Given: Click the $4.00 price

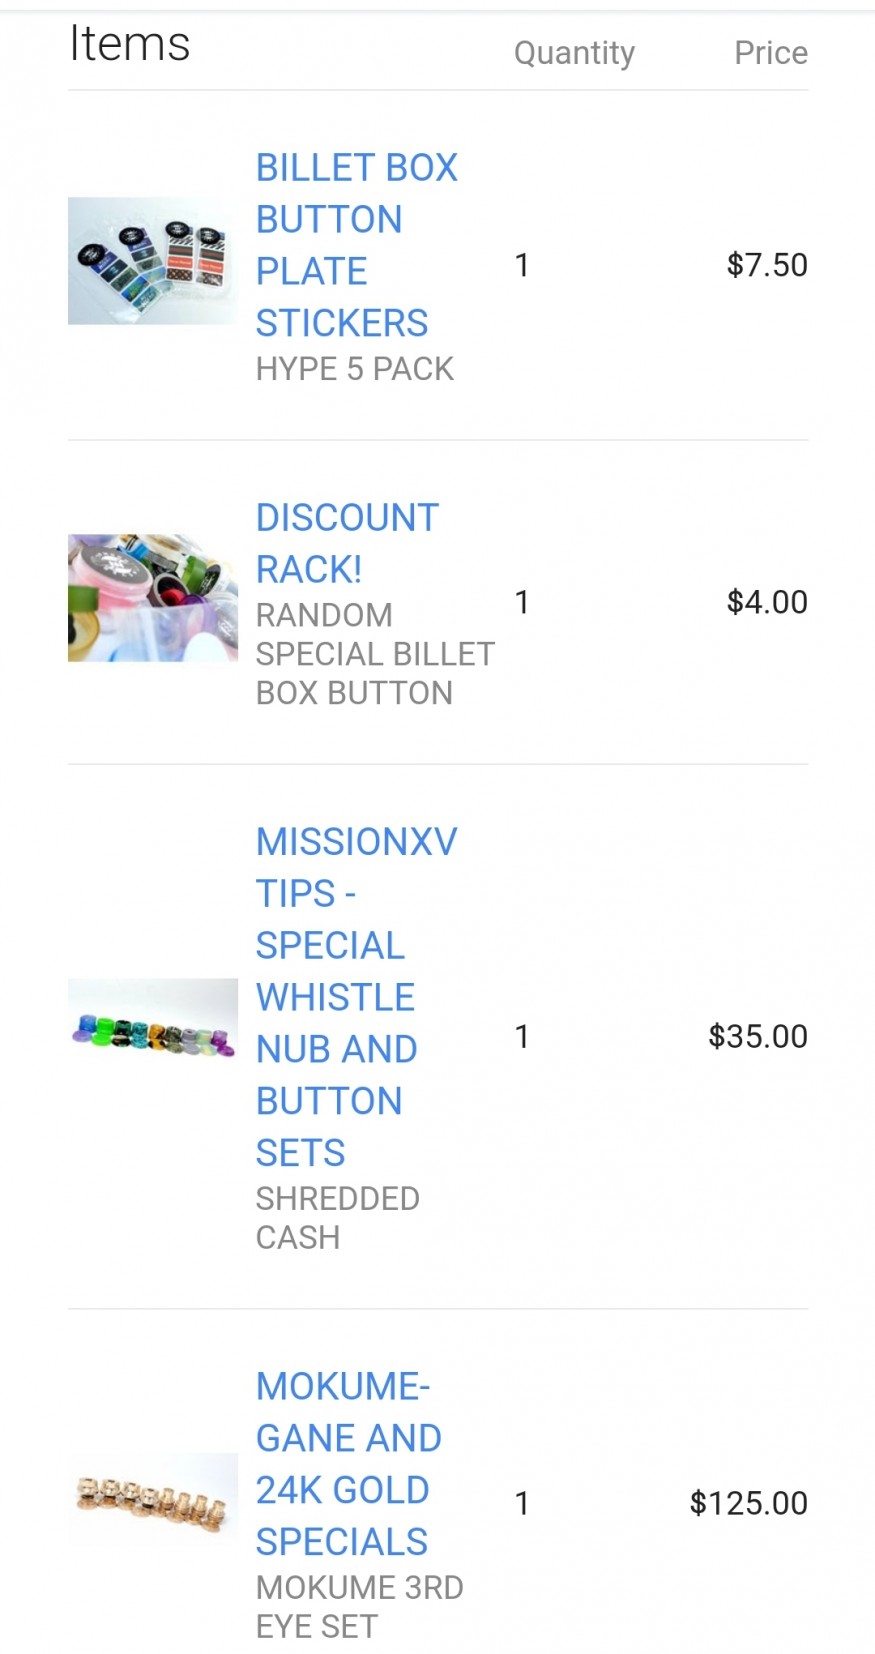Looking at the screenshot, I should (767, 602).
